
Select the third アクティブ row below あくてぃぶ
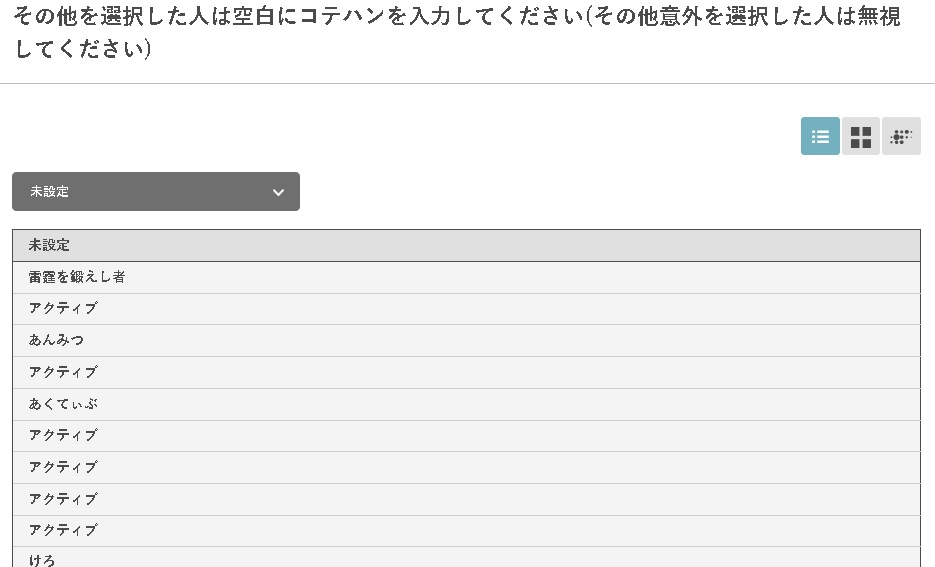coord(466,500)
